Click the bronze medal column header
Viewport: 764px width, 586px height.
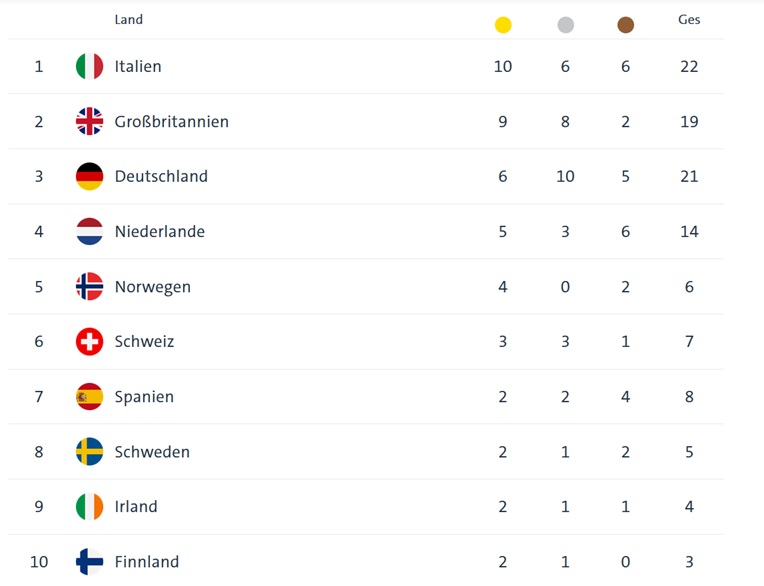626,25
